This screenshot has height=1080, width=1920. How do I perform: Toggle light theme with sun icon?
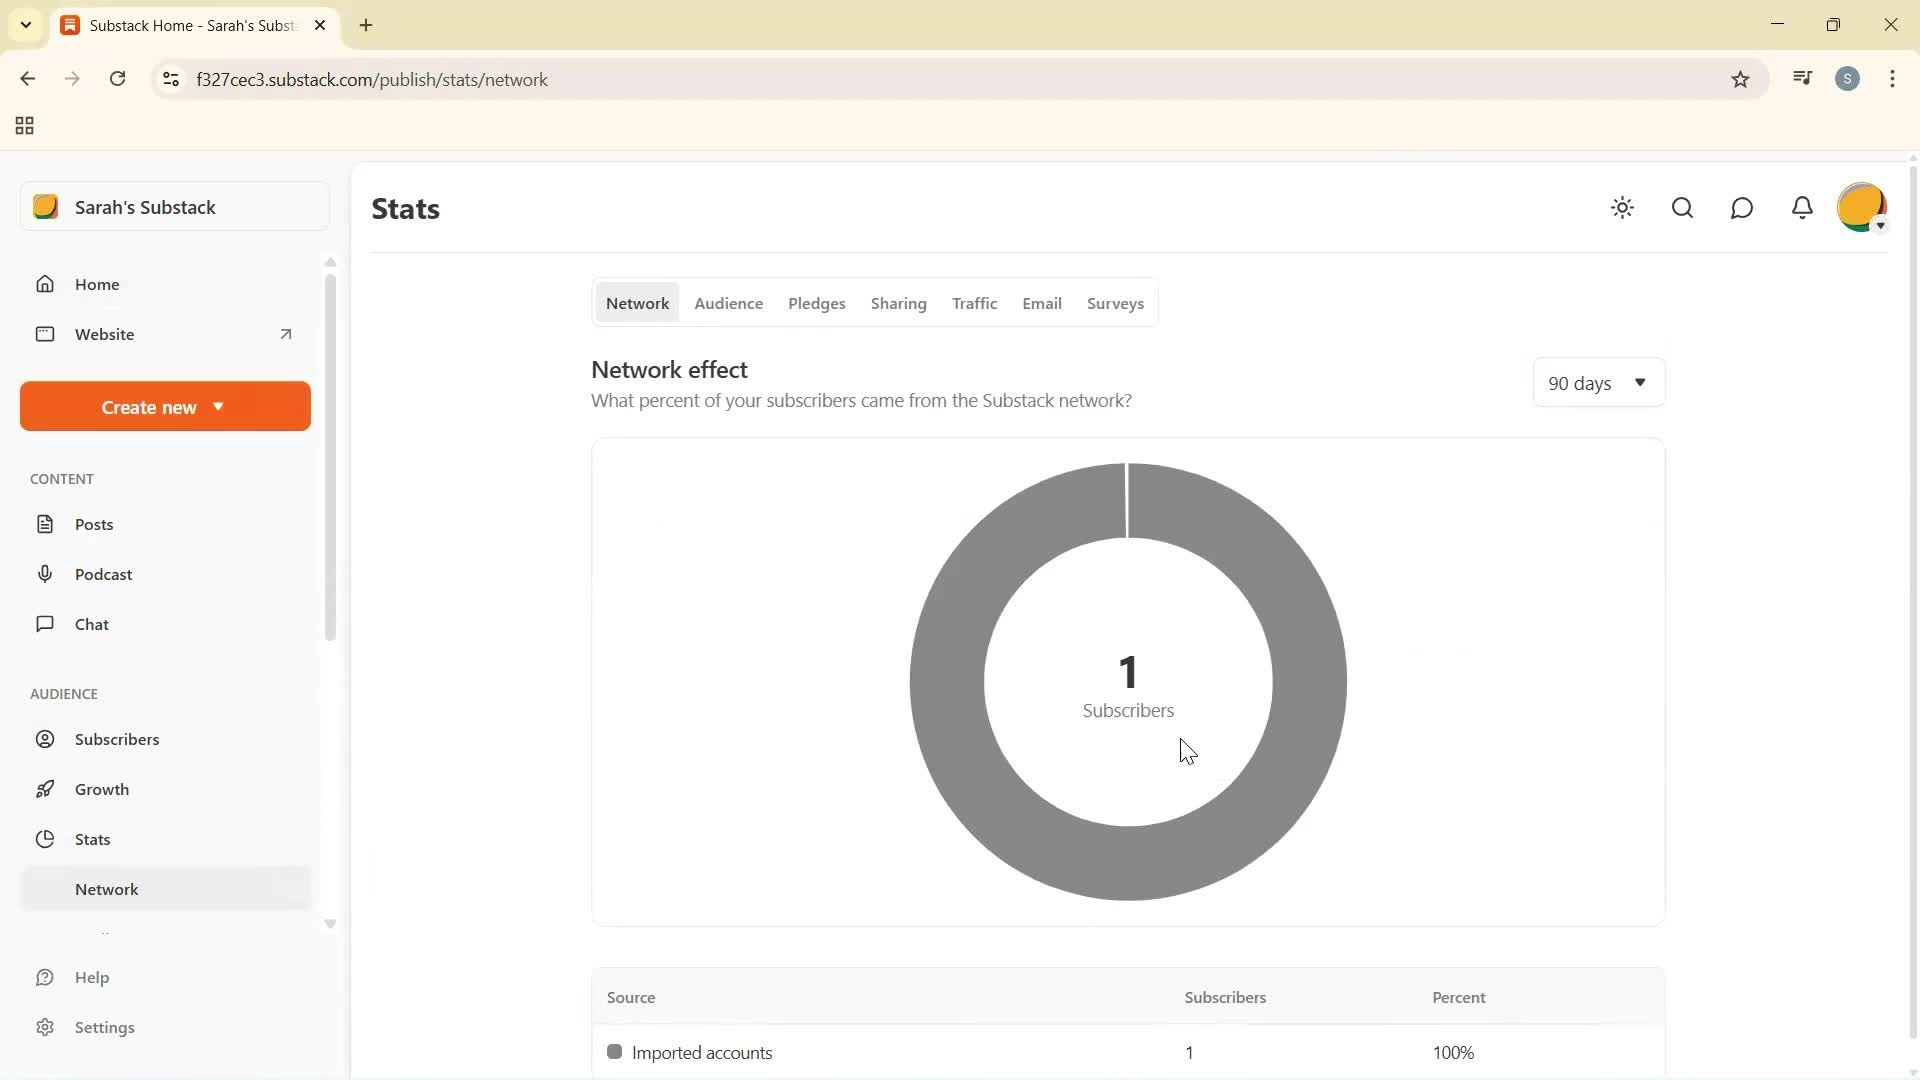(x=1622, y=208)
